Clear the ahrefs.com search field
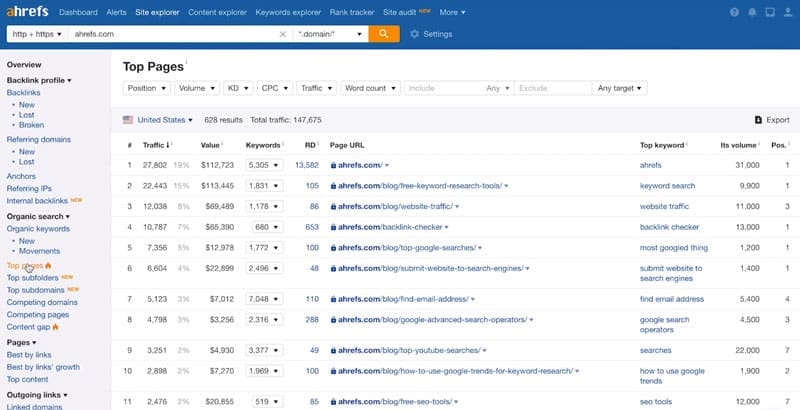Image resolution: width=800 pixels, height=410 pixels. [282, 34]
